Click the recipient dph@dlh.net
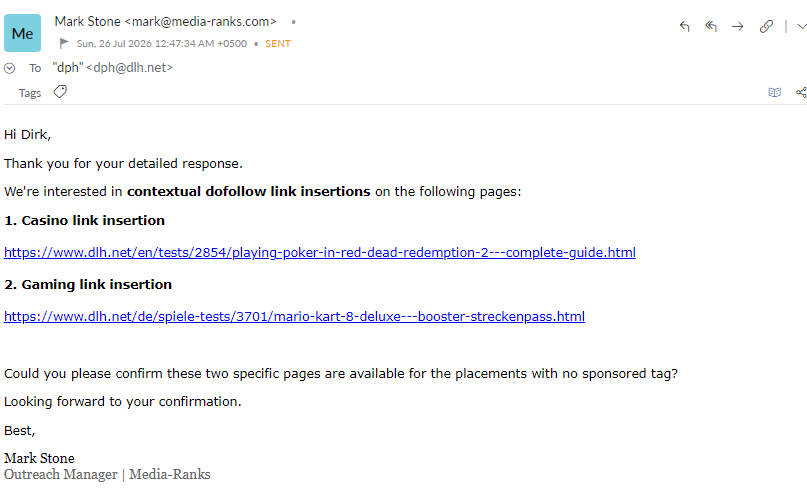The height and width of the screenshot is (500, 807). click(129, 67)
